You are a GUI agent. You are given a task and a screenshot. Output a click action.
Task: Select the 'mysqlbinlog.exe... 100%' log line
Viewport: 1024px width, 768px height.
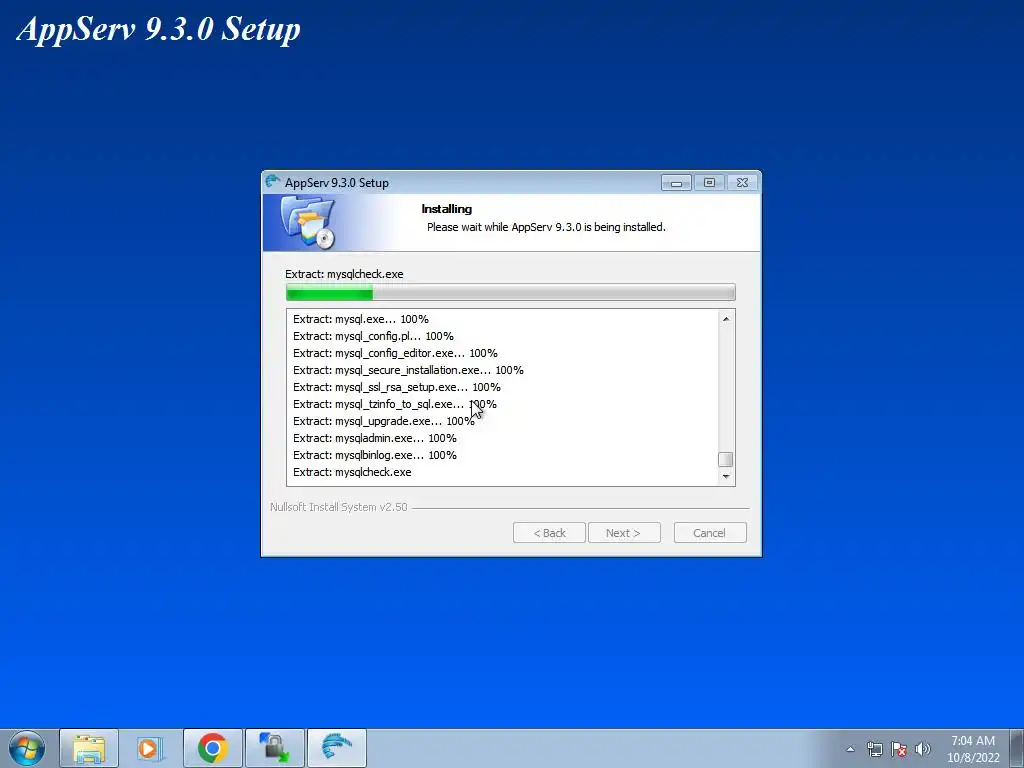375,455
